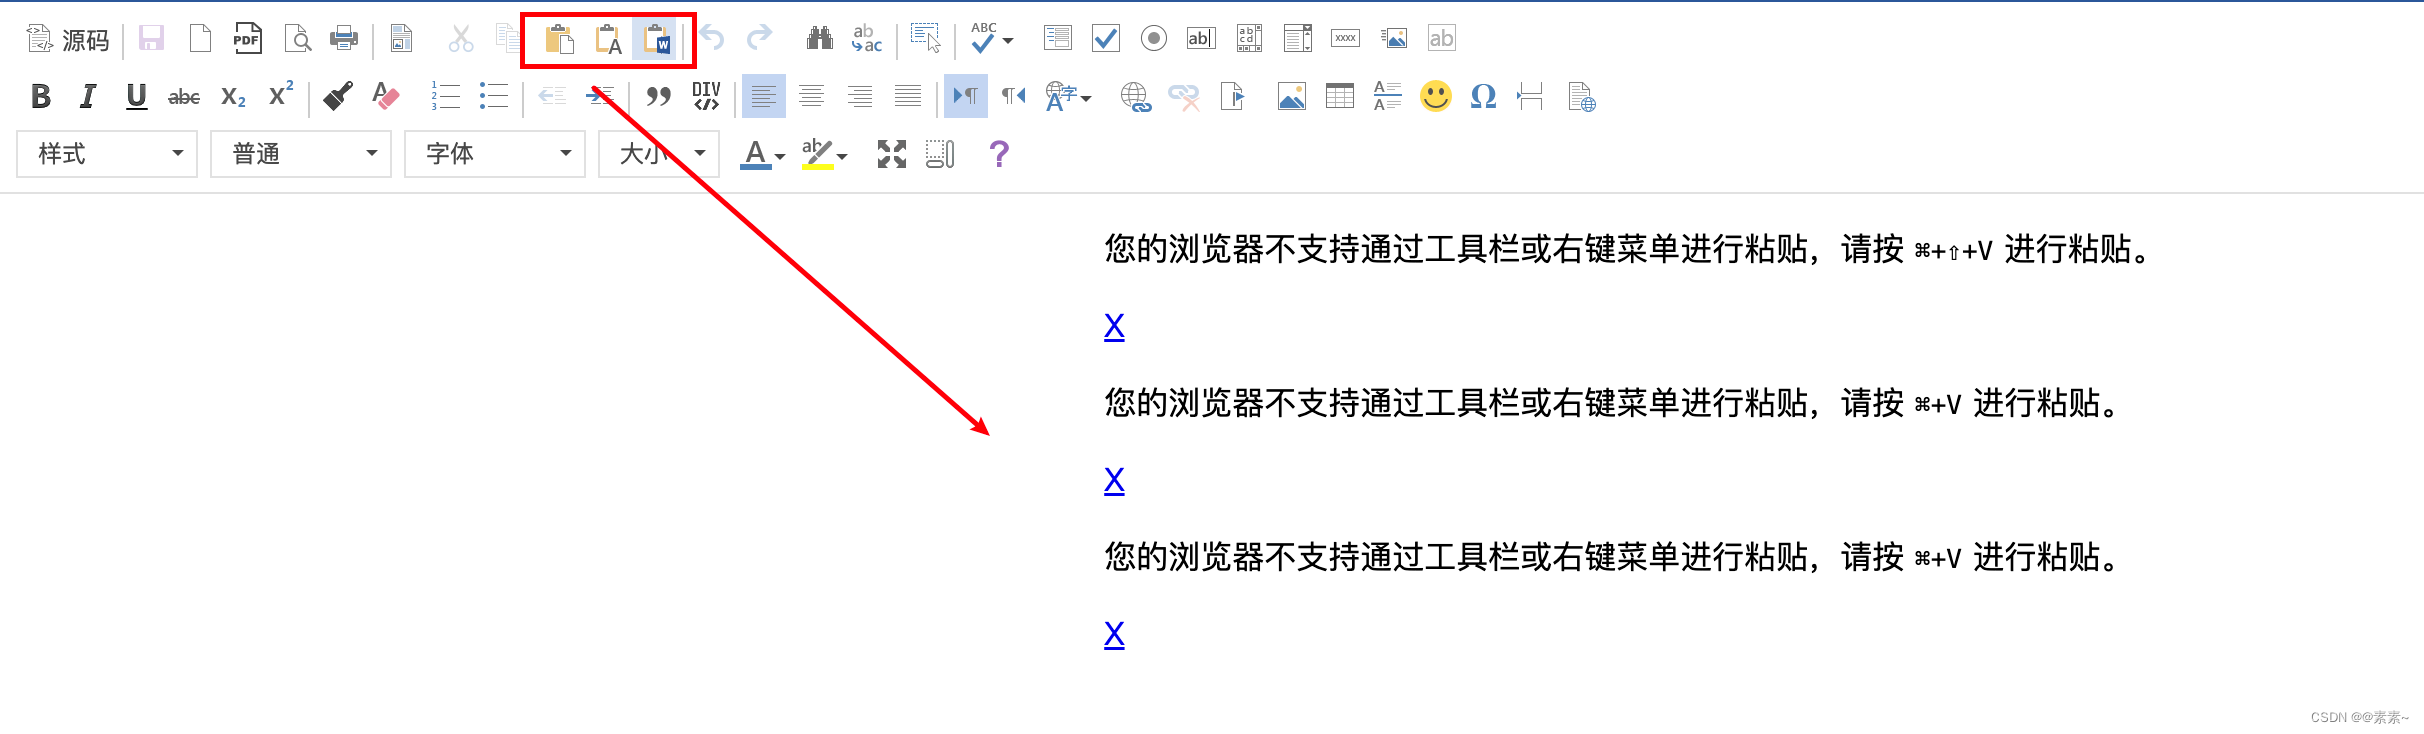2424x734 pixels.
Task: Insert an anchor
Action: 1232,96
